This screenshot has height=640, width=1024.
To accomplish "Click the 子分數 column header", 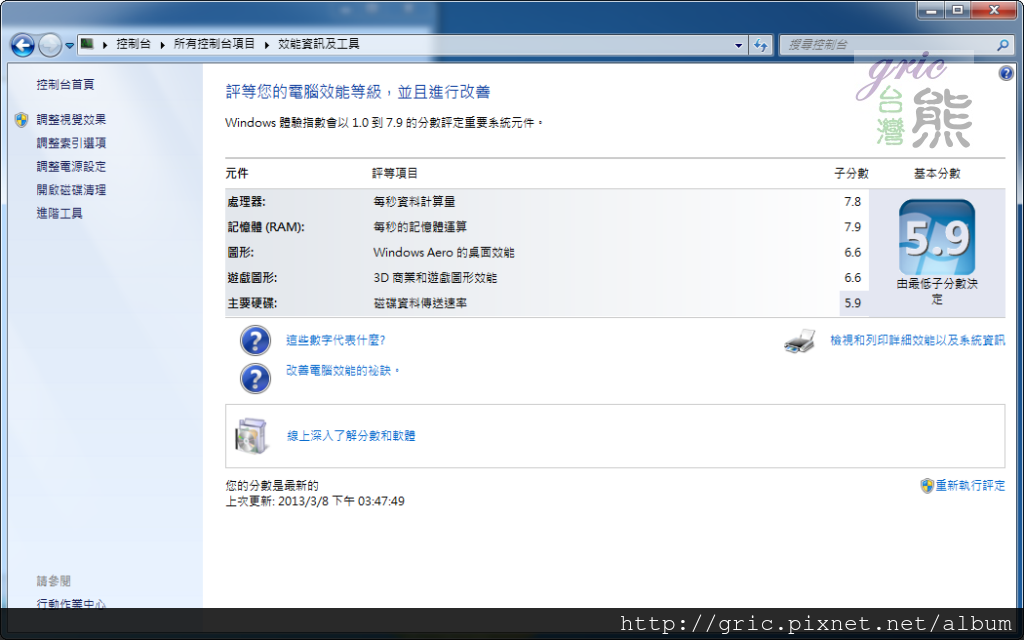I will pyautogui.click(x=852, y=174).
